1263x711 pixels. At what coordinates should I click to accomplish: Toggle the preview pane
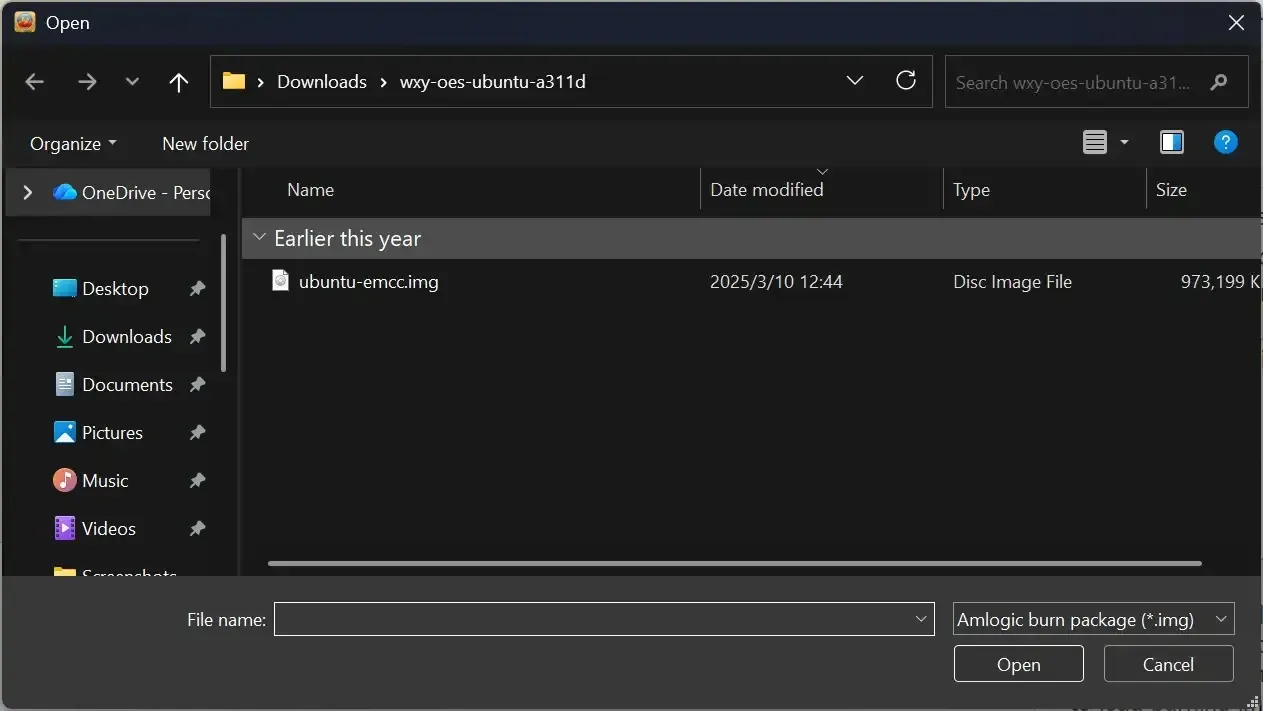[1172, 143]
